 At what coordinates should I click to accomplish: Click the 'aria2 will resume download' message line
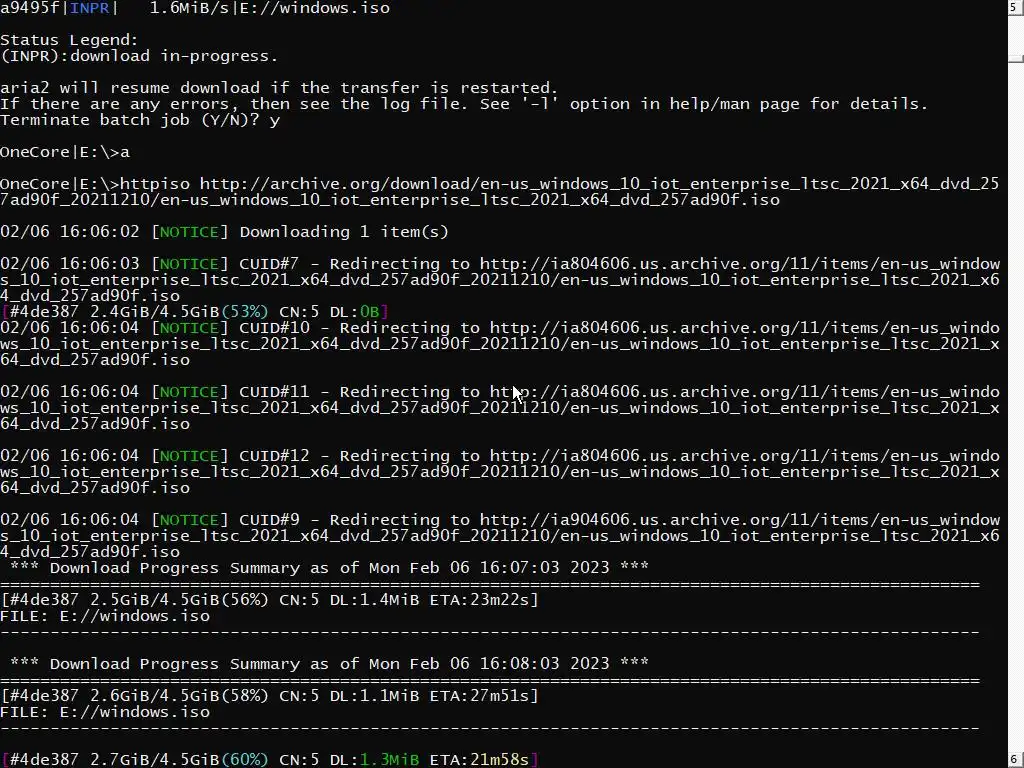click(x=279, y=88)
